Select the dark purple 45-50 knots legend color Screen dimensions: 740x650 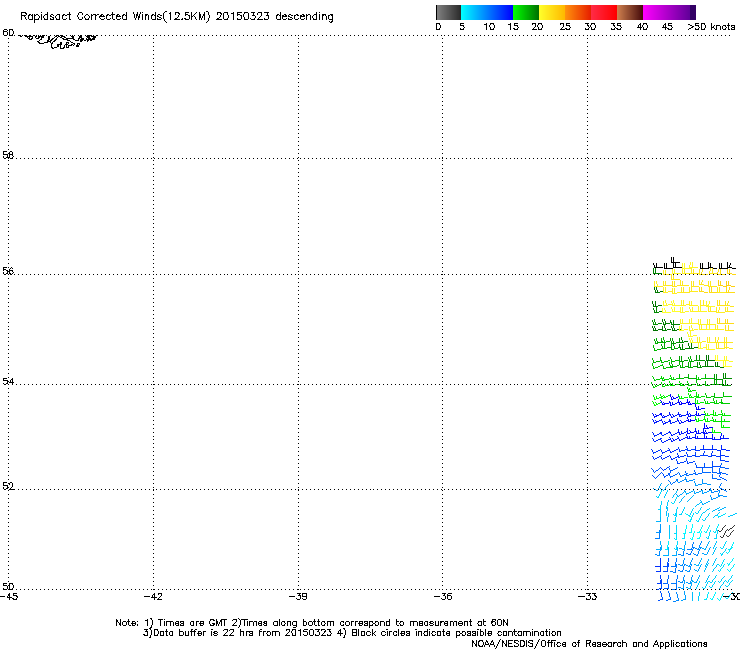point(682,12)
